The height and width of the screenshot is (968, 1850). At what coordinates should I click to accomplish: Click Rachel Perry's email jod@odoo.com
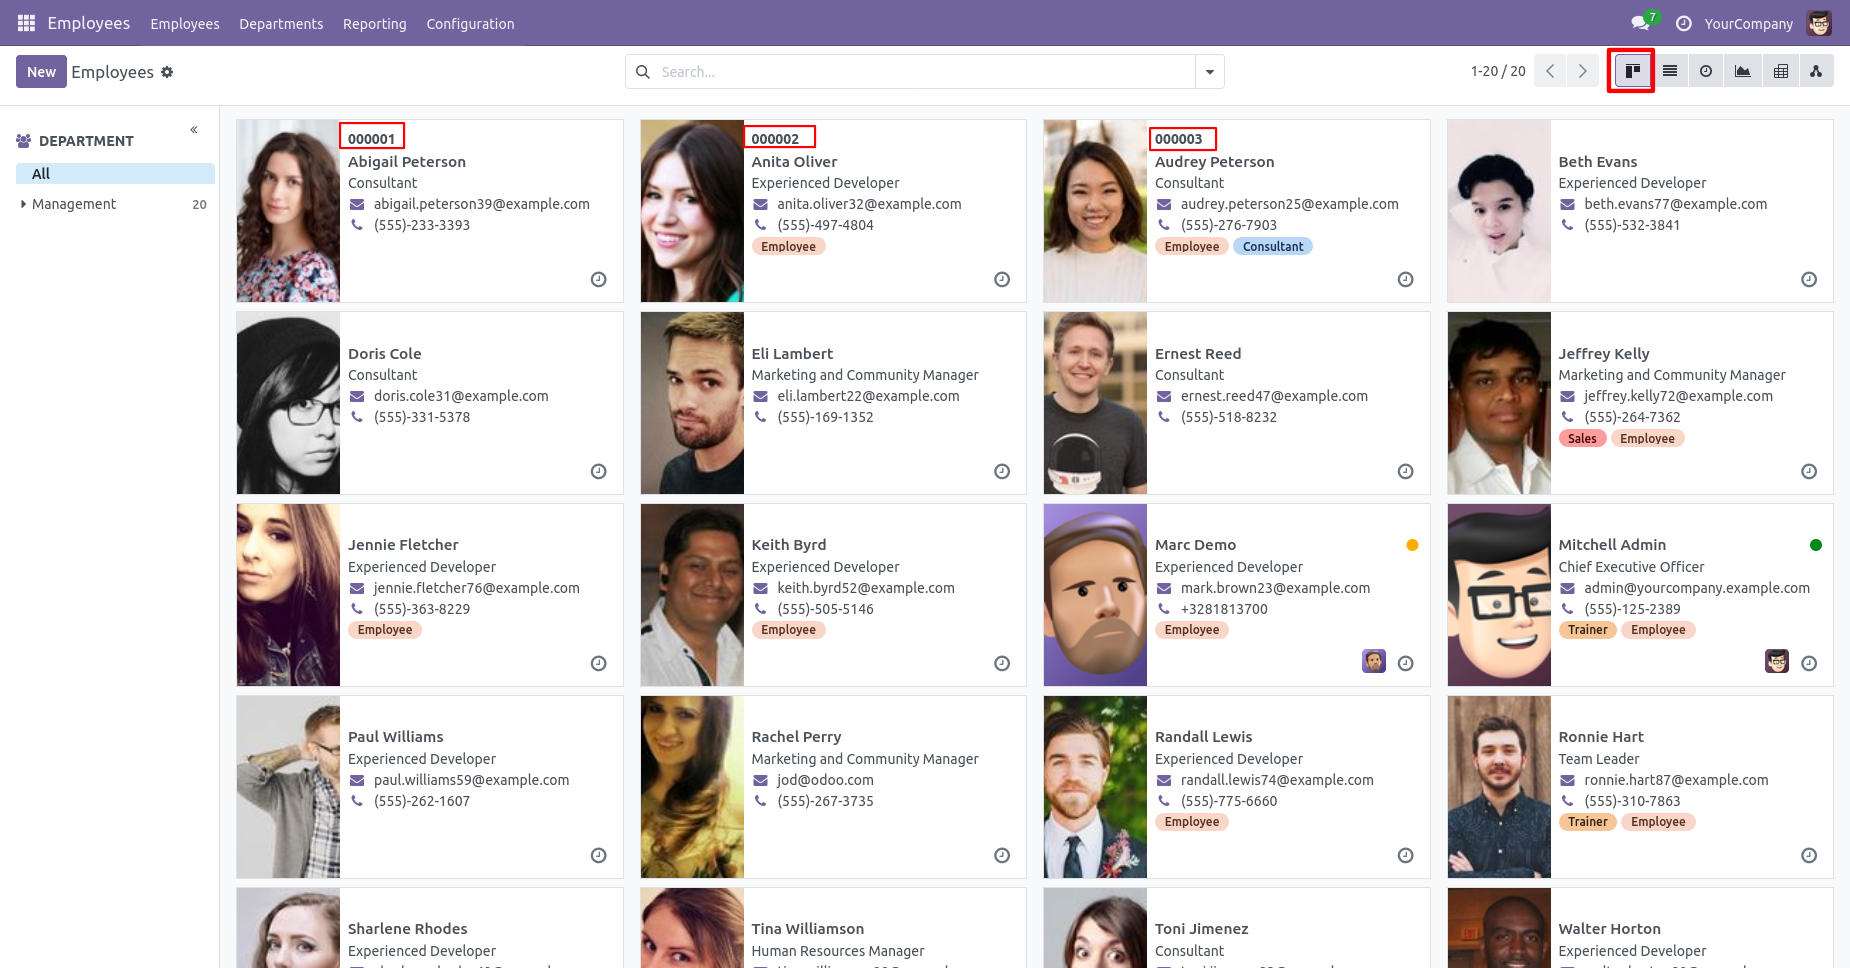point(826,780)
